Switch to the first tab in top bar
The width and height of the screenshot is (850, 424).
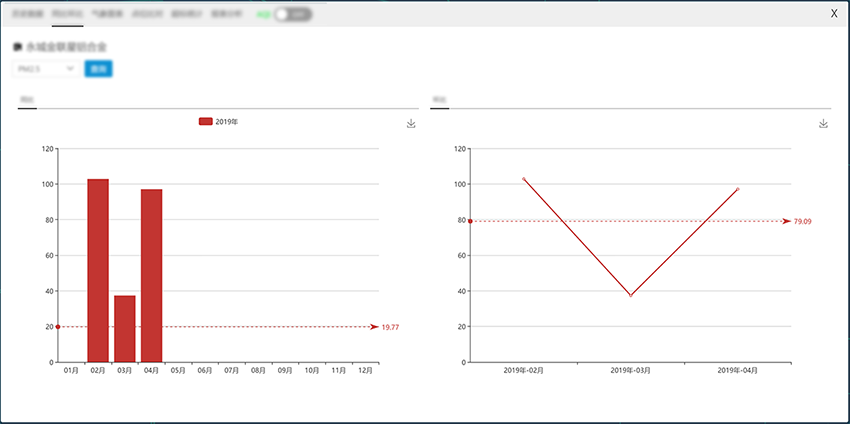28,15
